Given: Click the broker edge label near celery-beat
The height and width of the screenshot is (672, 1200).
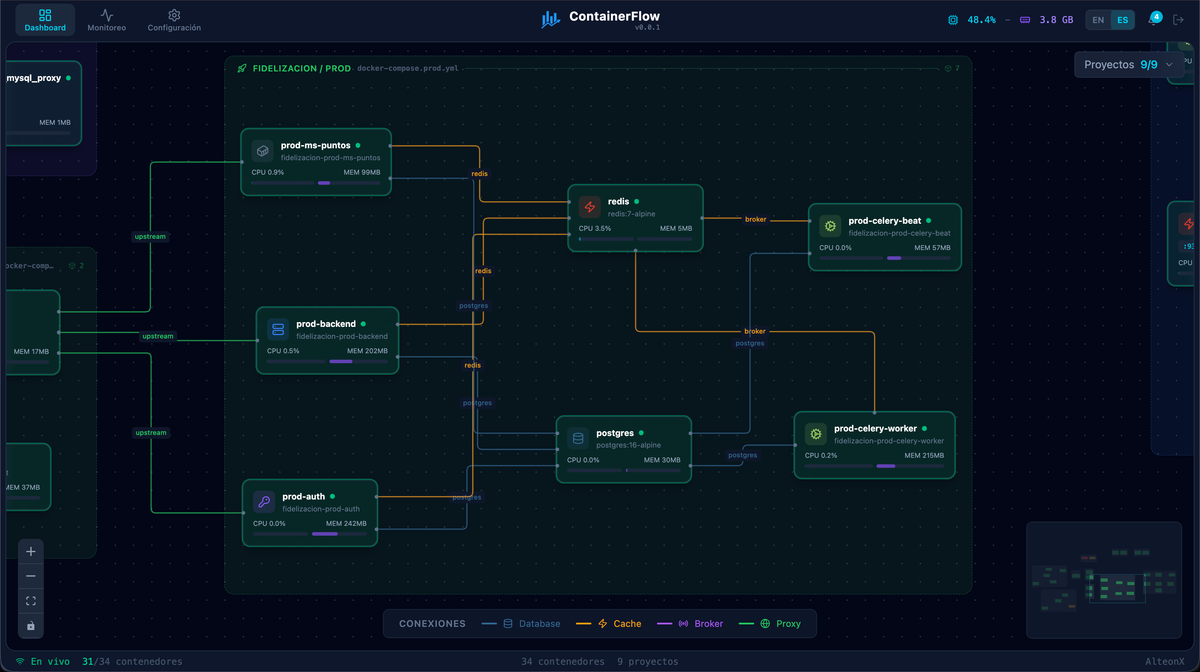Looking at the screenshot, I should [755, 219].
